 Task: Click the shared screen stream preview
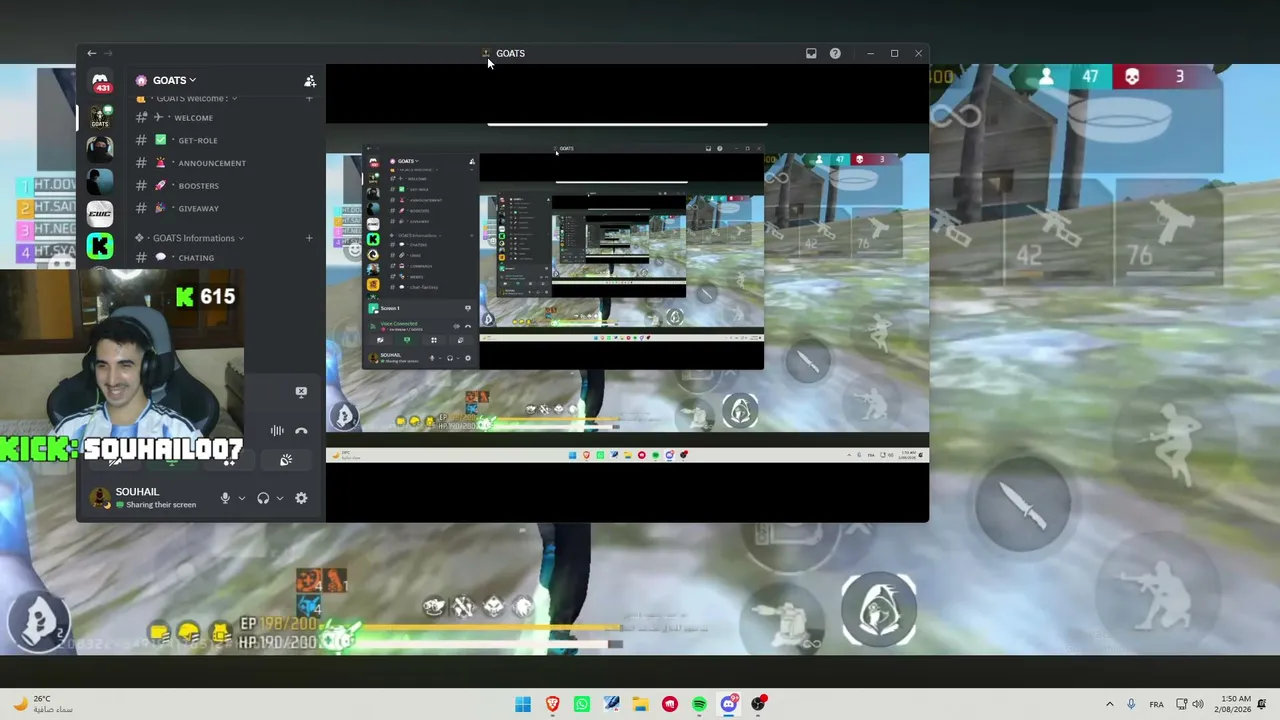pyautogui.click(x=627, y=293)
